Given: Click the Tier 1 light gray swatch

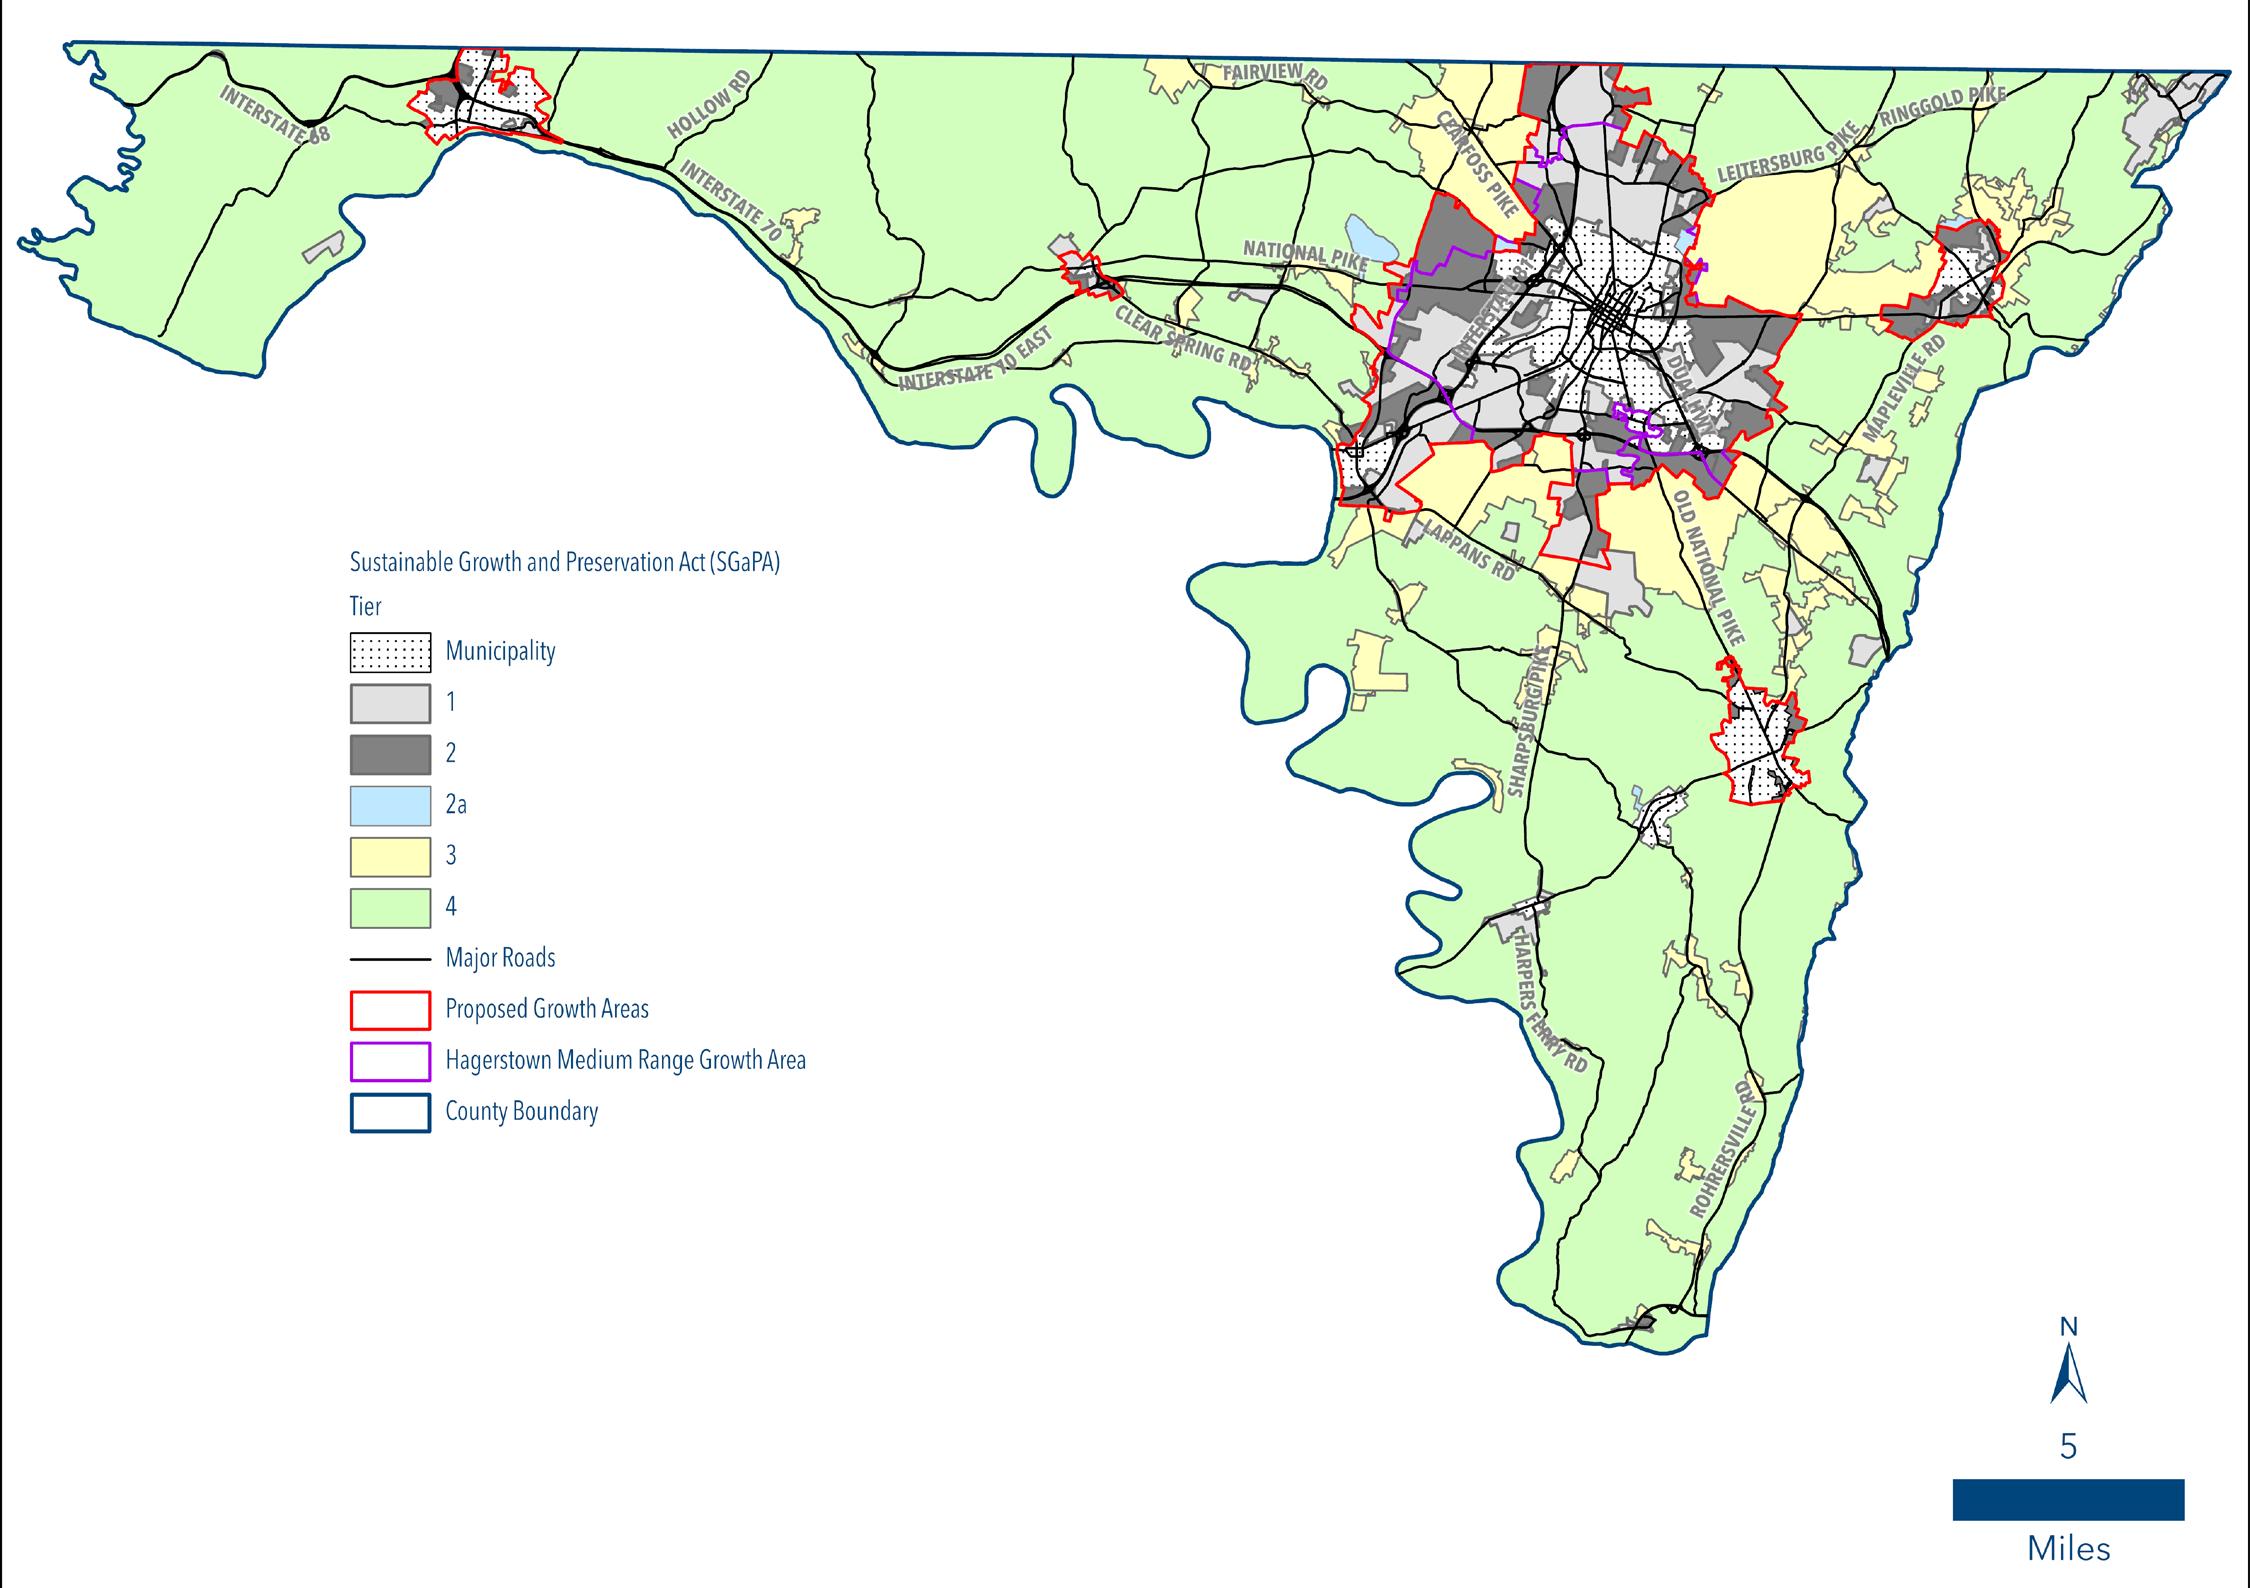Looking at the screenshot, I should coord(390,703).
